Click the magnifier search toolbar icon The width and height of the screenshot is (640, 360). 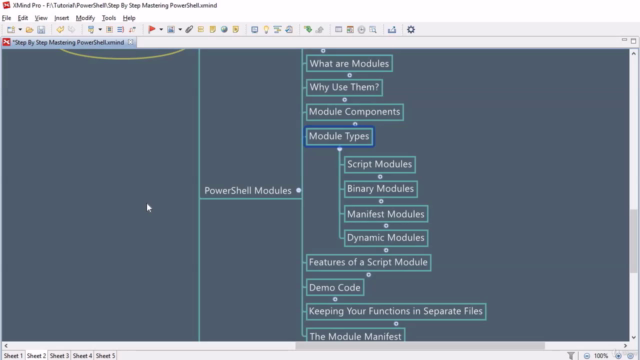pos(373,29)
